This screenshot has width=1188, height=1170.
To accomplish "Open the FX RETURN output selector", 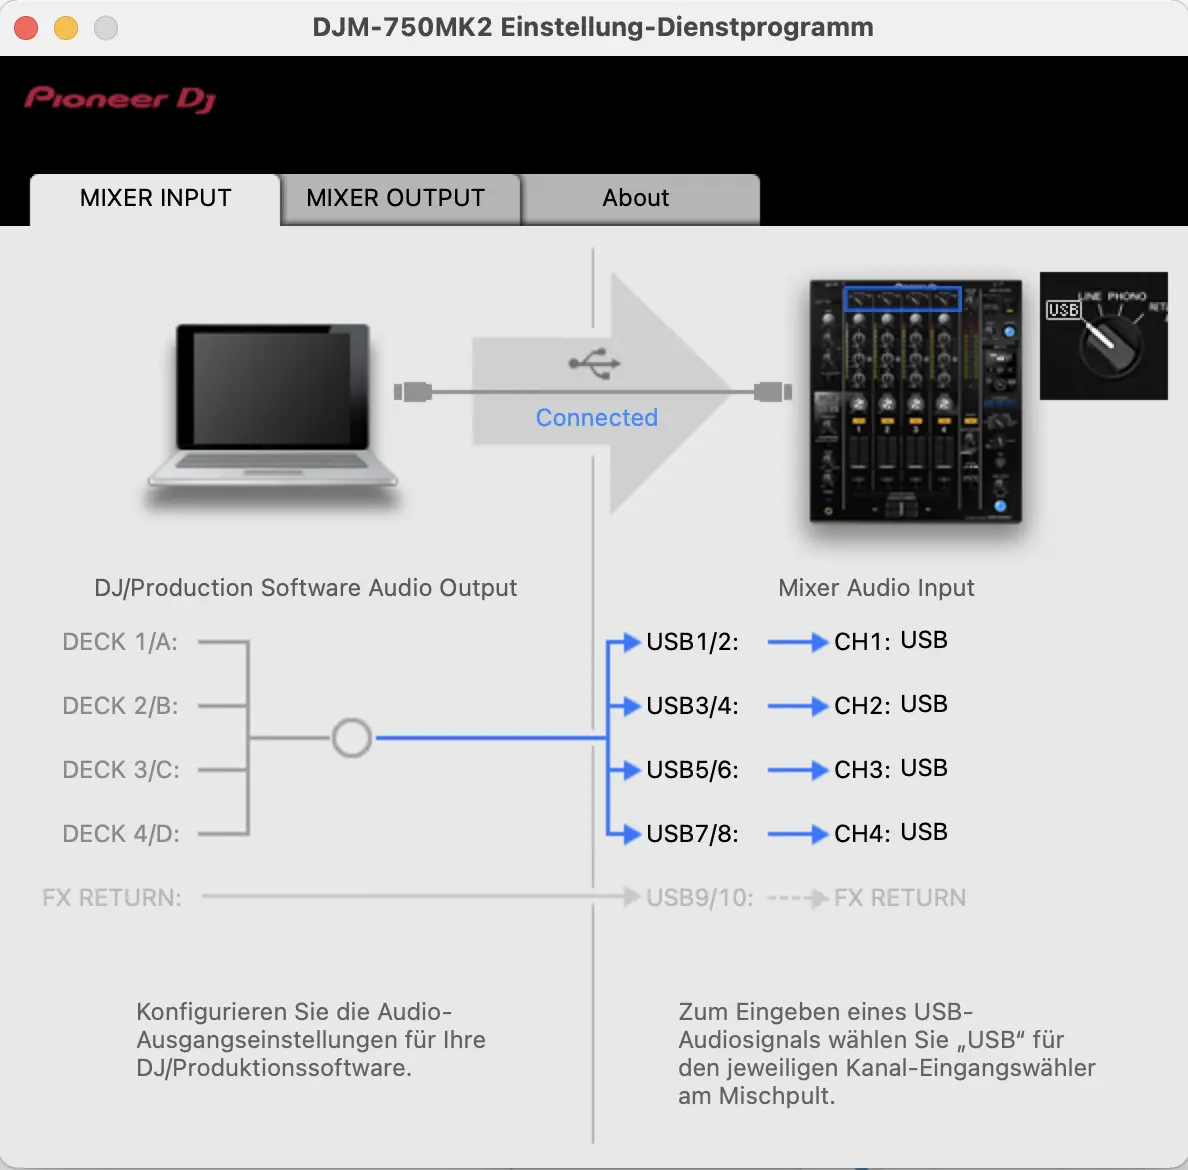I will tap(112, 898).
